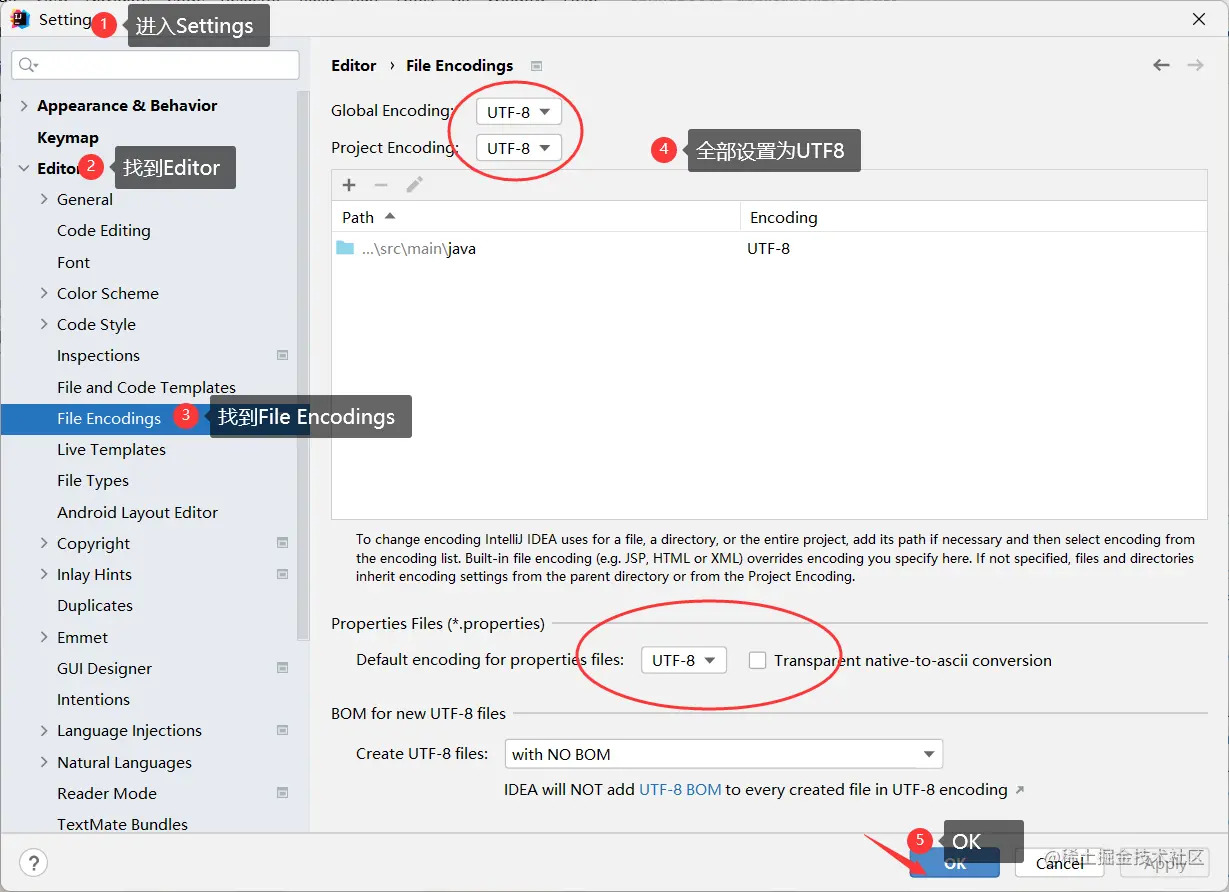Image resolution: width=1229 pixels, height=892 pixels.
Task: Select File Encodings in the tree
Action: click(x=109, y=418)
